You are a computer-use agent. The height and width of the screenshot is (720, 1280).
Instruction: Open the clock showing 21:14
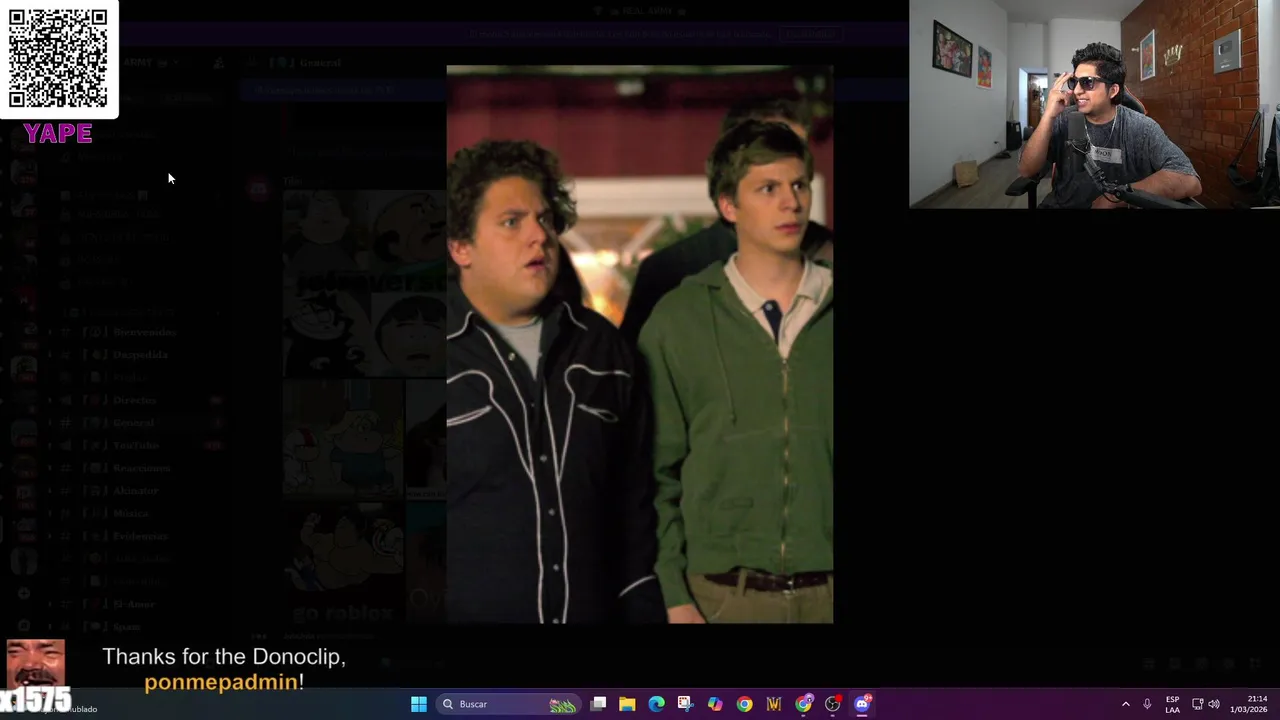point(1248,704)
